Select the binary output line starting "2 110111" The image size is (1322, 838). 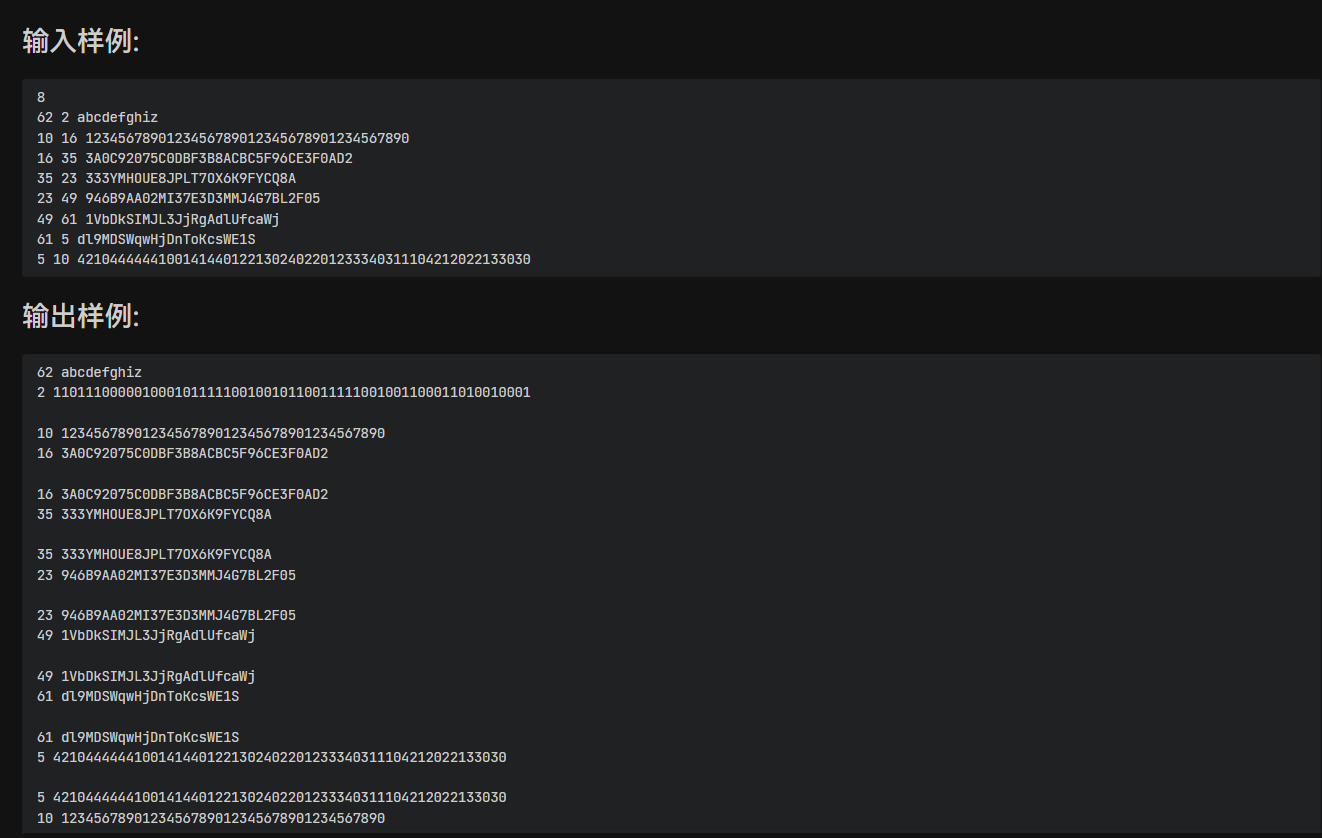point(284,392)
